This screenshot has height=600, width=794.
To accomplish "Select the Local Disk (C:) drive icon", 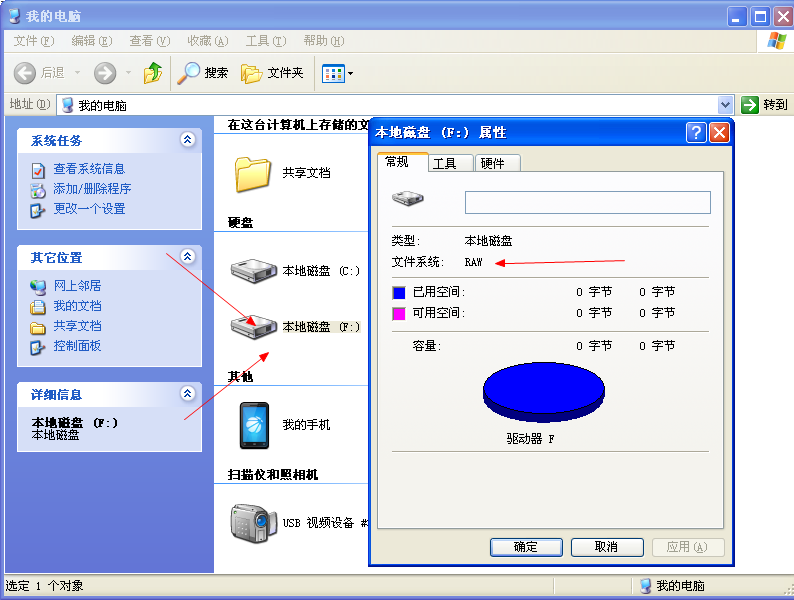I will [254, 271].
